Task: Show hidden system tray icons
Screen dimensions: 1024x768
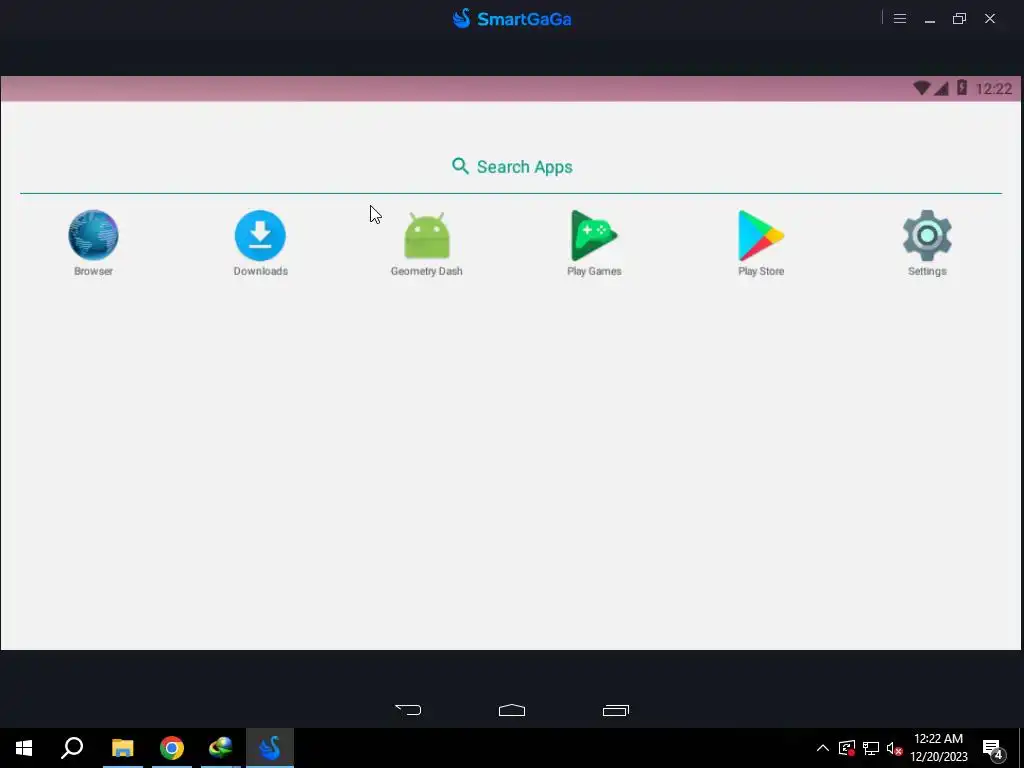Action: 823,748
